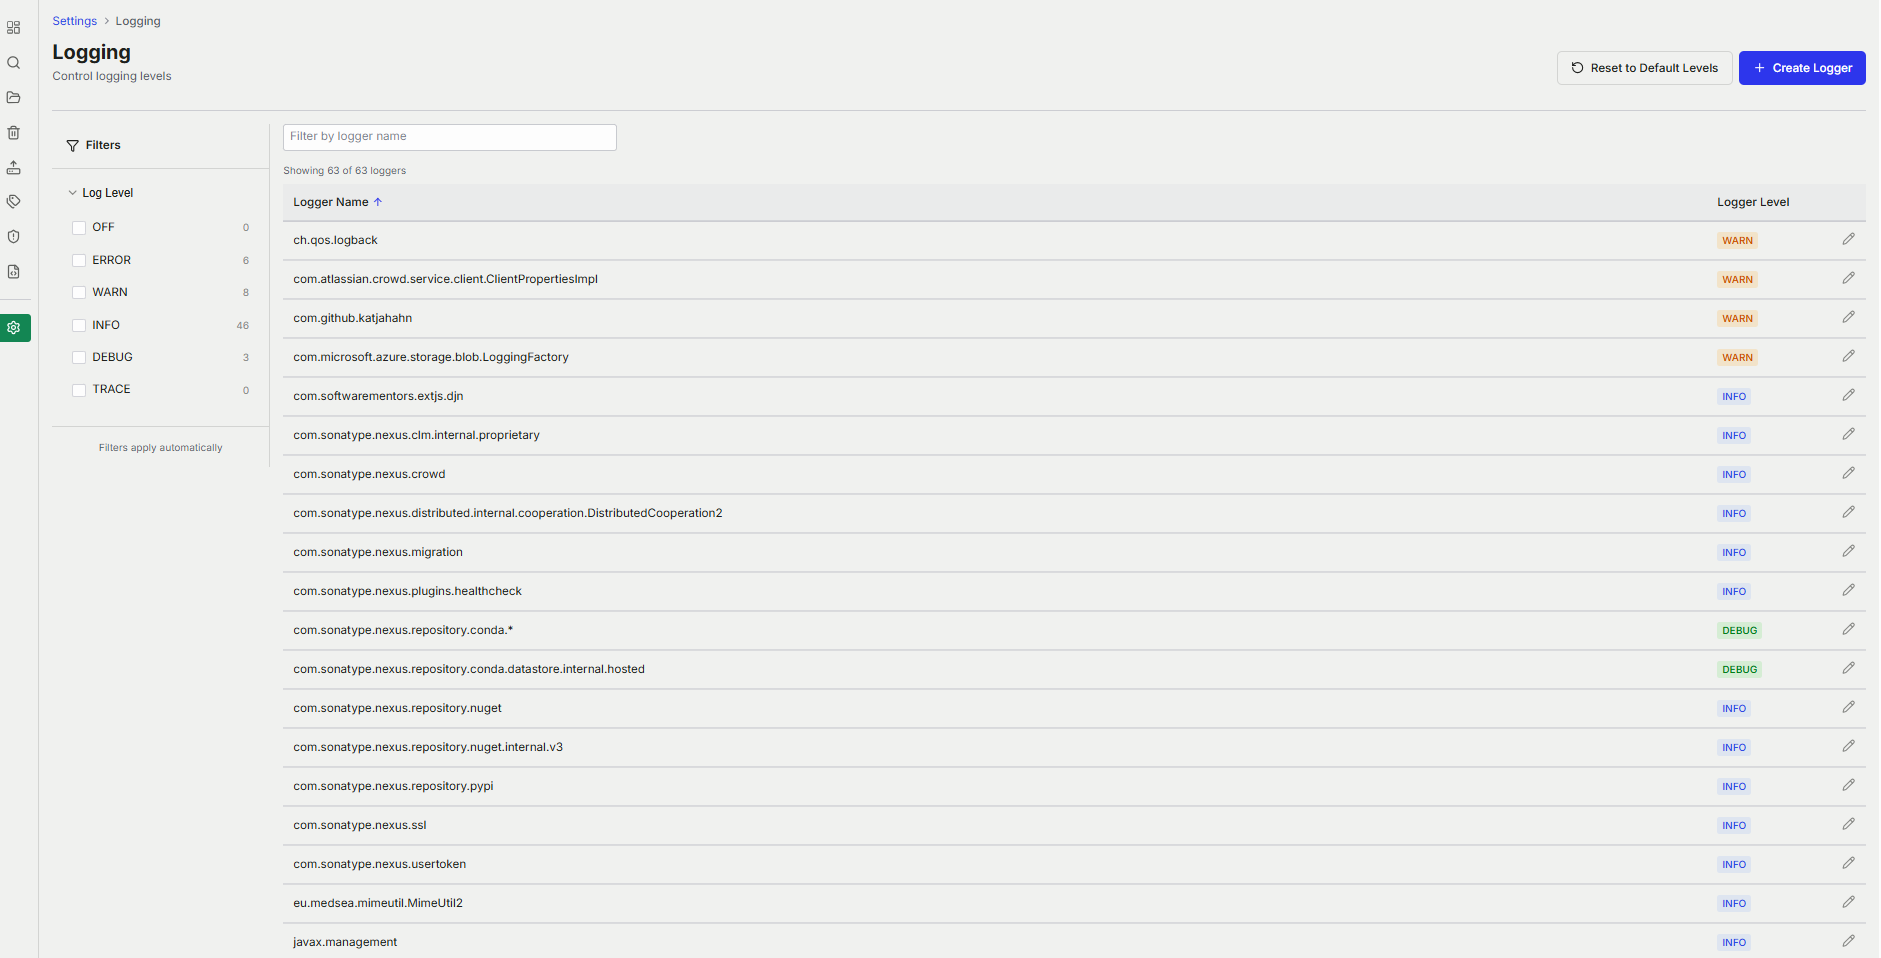This screenshot has height=958, width=1881.
Task: Edit com.sonatype.nexus.ssl logger pencil icon
Action: (1848, 824)
